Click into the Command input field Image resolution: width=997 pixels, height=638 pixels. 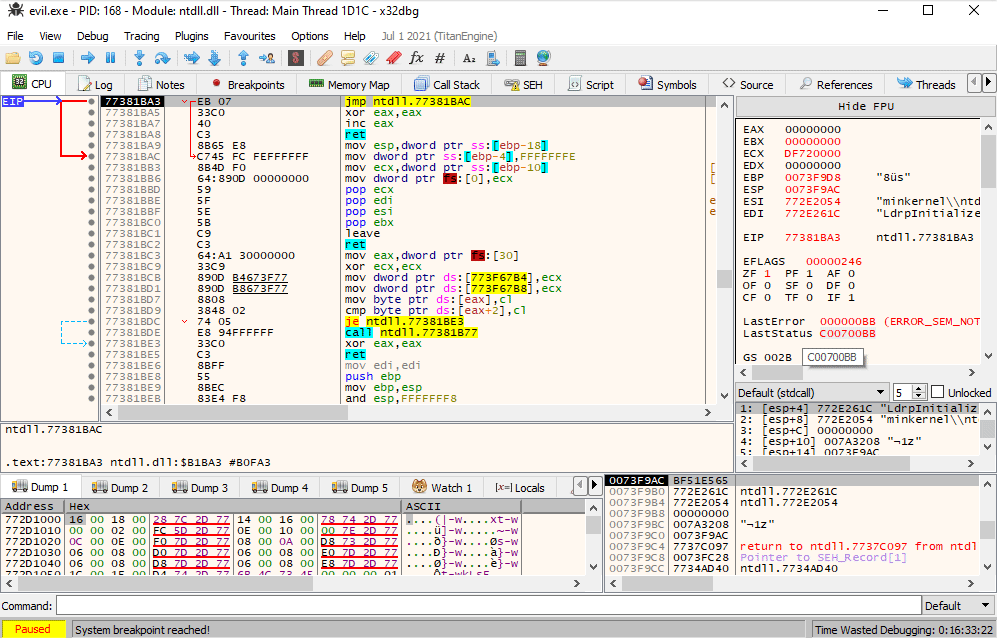pyautogui.click(x=488, y=606)
